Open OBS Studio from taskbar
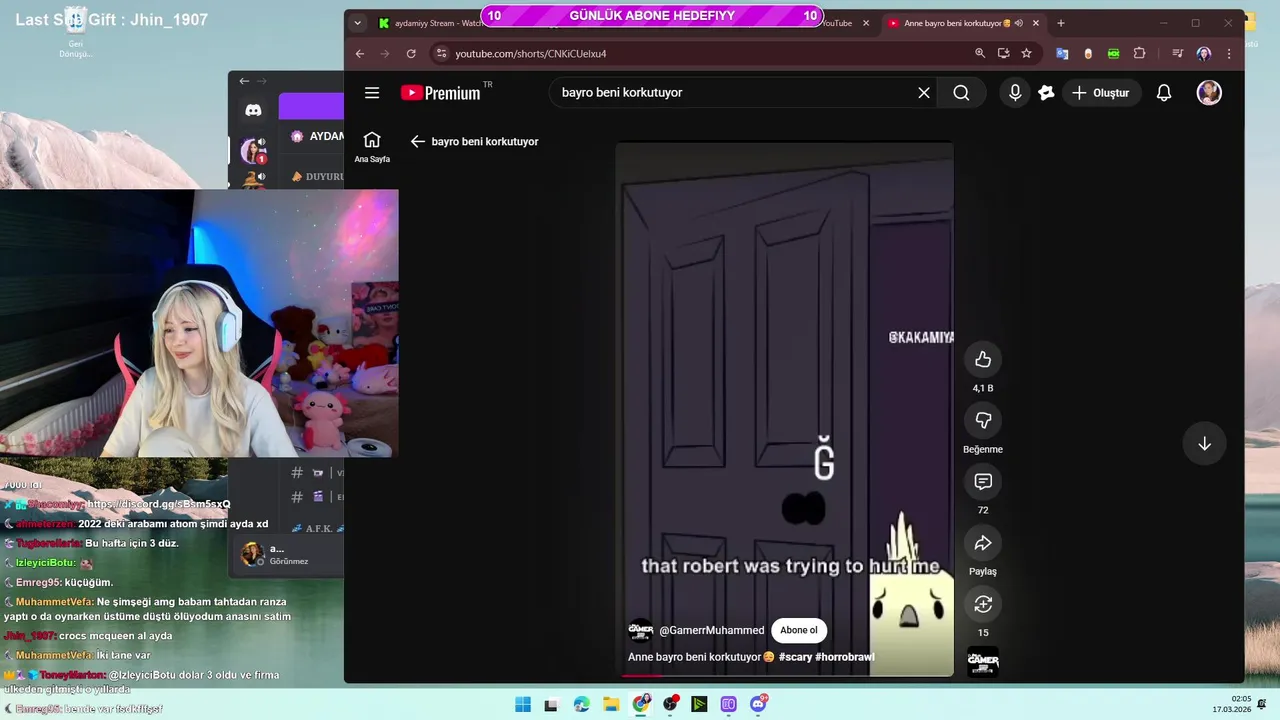Screen dimensions: 1280x720 [670, 705]
